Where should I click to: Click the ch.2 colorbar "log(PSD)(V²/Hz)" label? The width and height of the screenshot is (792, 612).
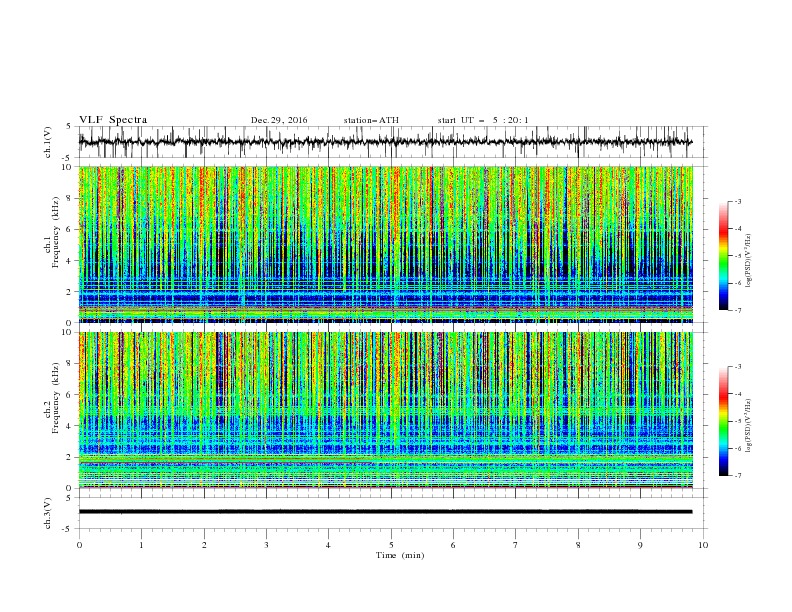[749, 425]
